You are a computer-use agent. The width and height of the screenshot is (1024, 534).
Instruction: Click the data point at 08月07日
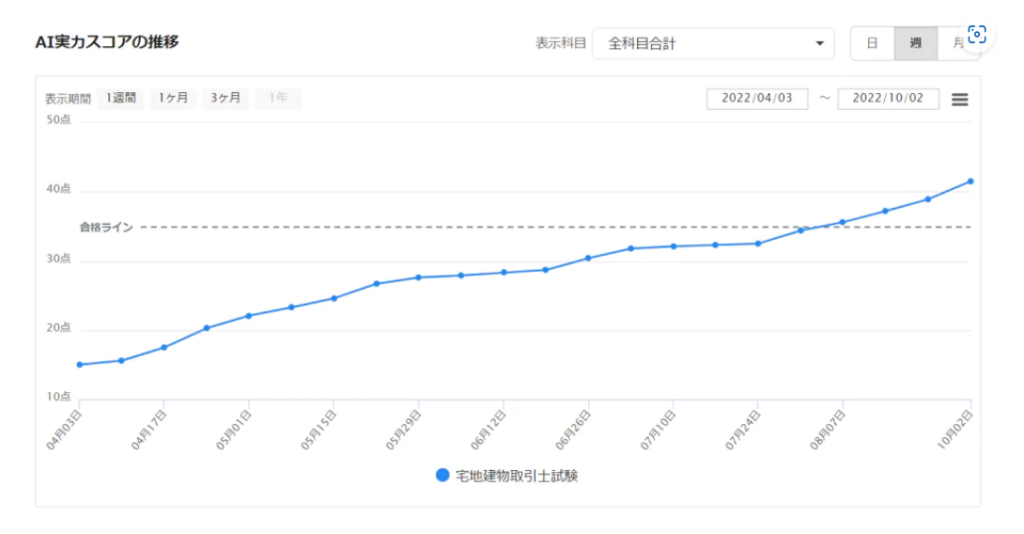[x=842, y=222]
